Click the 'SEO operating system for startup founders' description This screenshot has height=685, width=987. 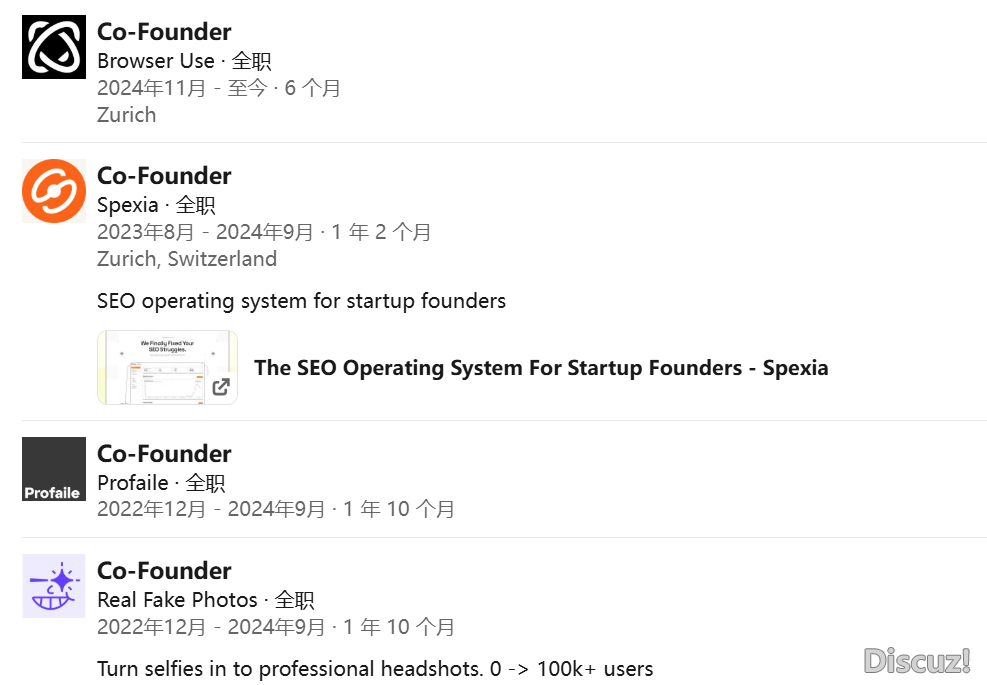pos(302,301)
